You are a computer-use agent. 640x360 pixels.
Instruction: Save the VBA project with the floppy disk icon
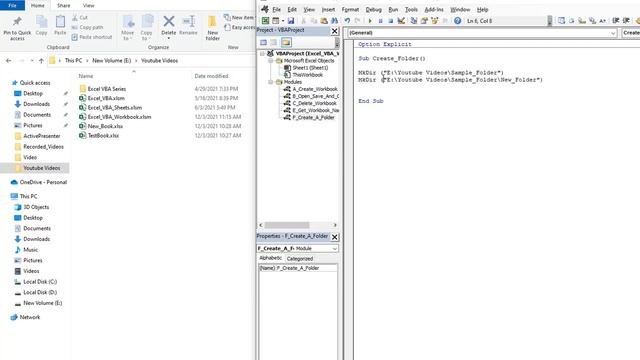click(291, 21)
